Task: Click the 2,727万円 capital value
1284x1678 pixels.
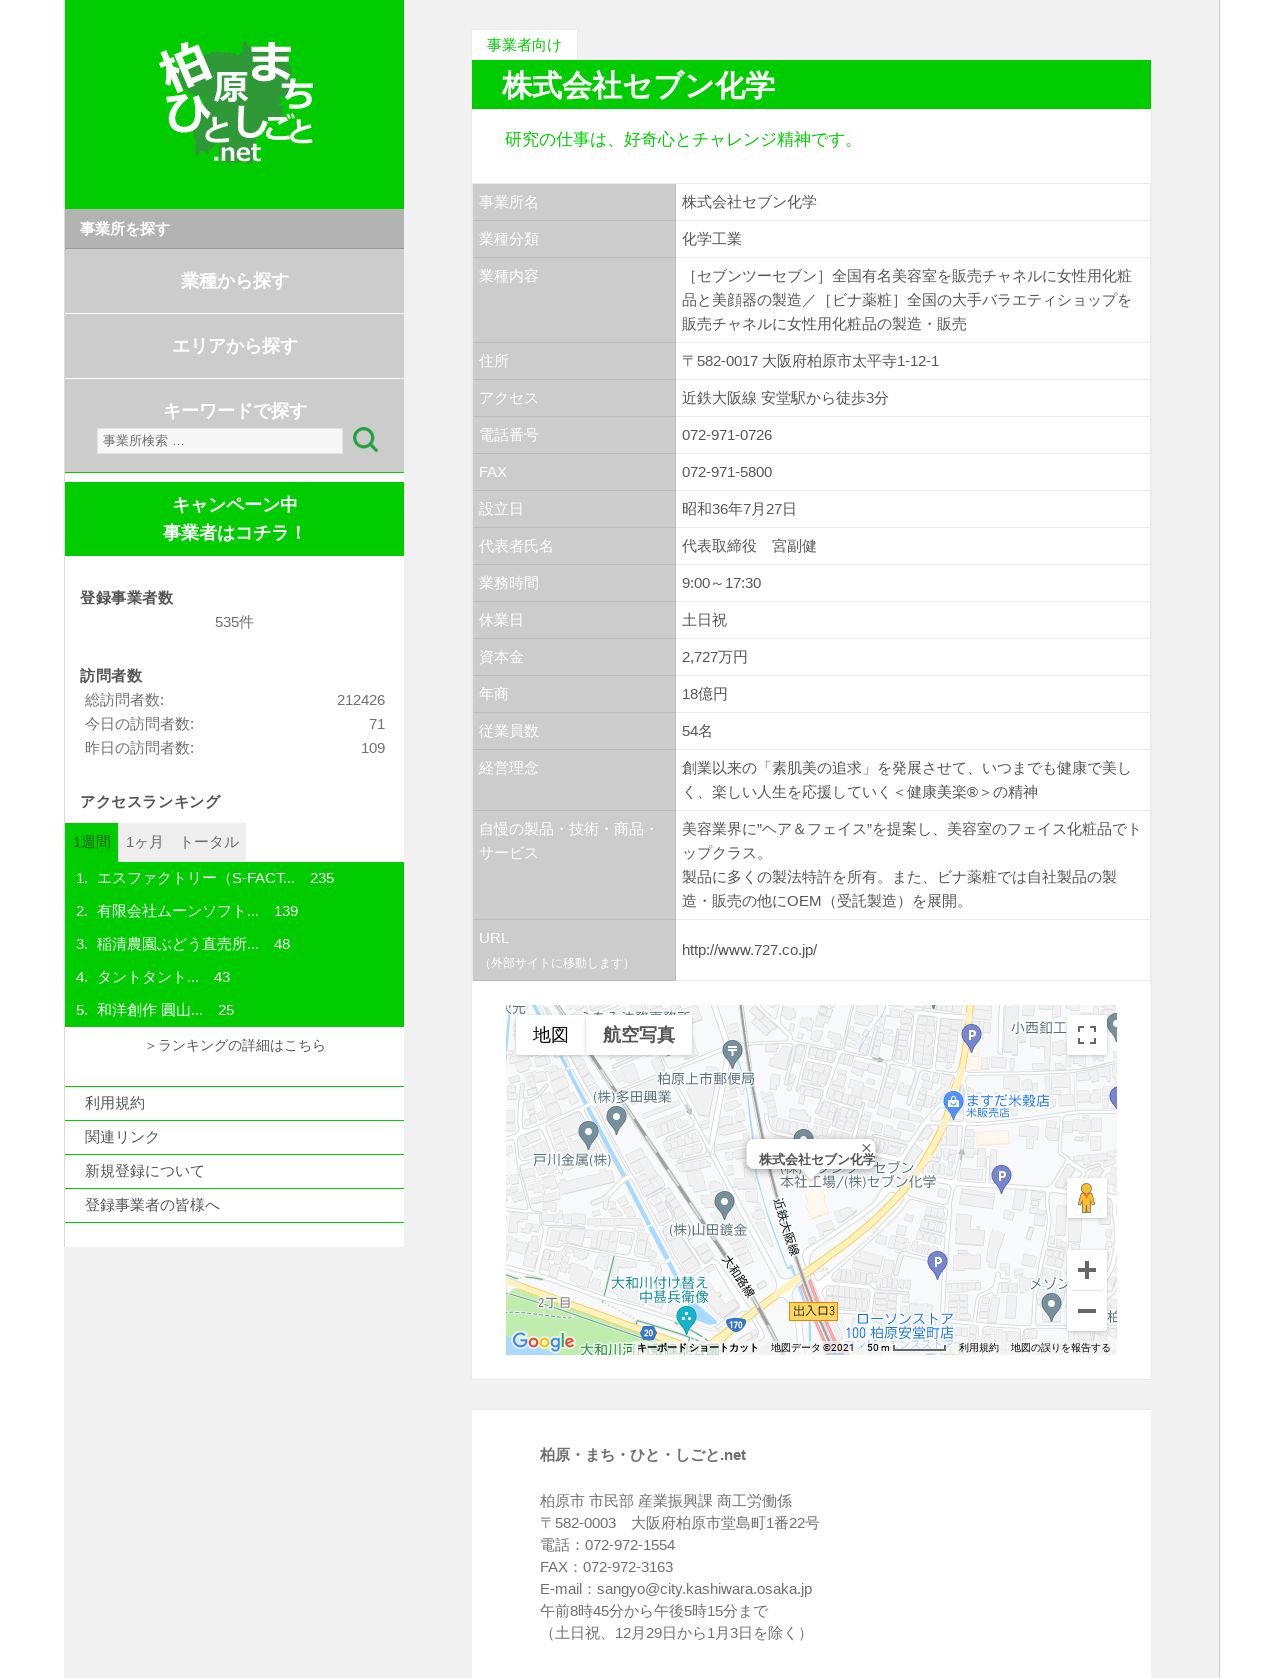Action: (714, 657)
